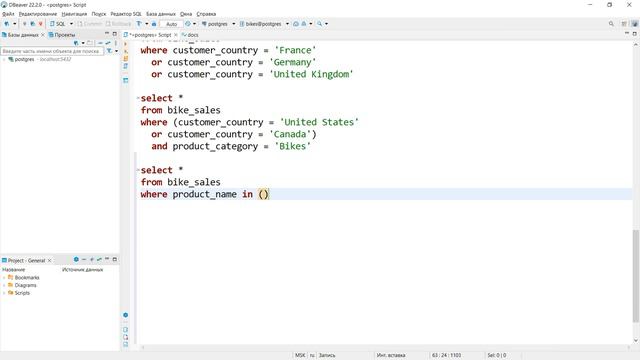
Task: Click the navigator object search field
Action: coord(52,51)
